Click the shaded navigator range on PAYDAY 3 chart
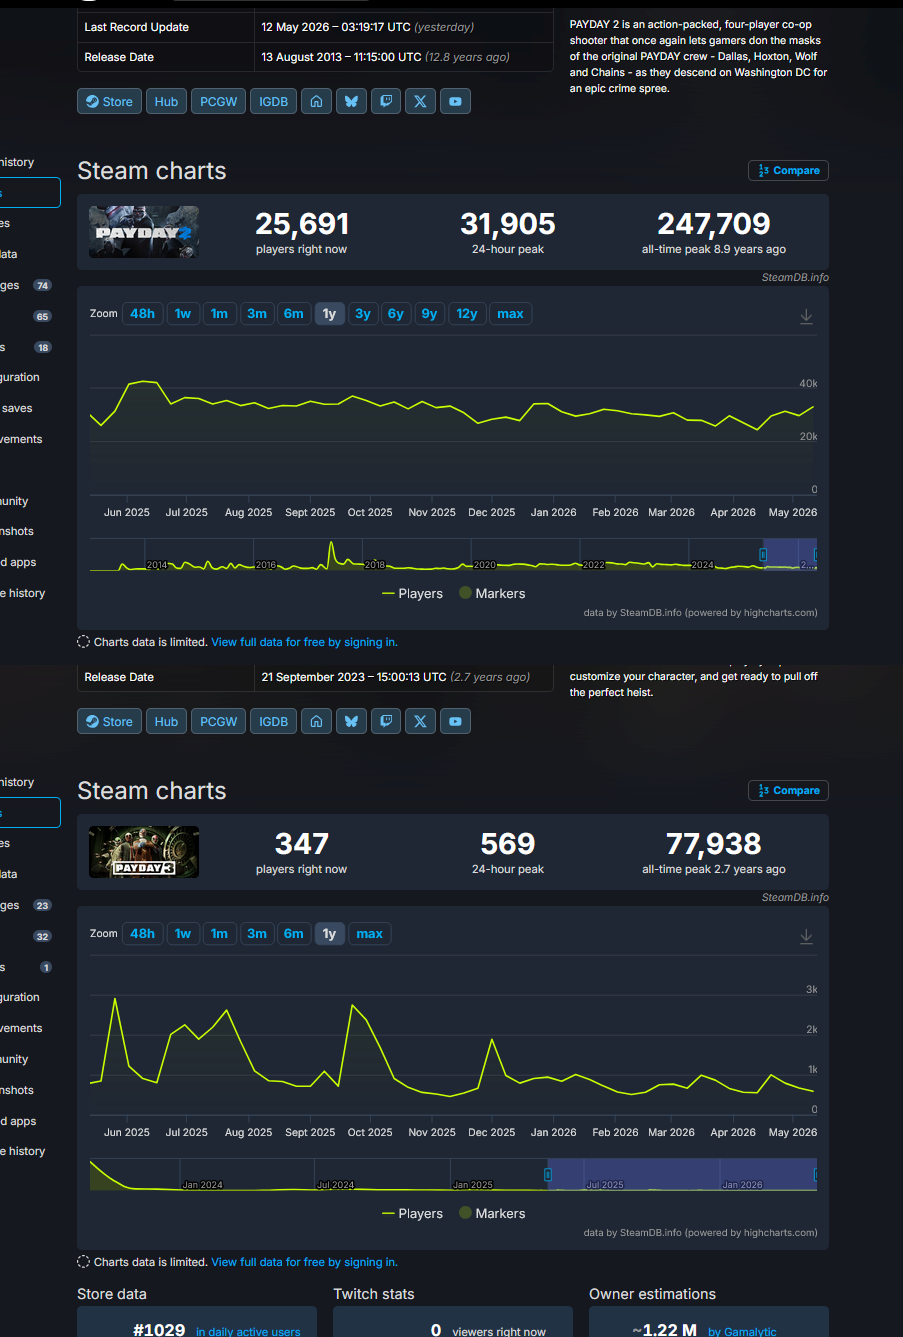Screen dimensions: 903x1337 [x=682, y=1174]
